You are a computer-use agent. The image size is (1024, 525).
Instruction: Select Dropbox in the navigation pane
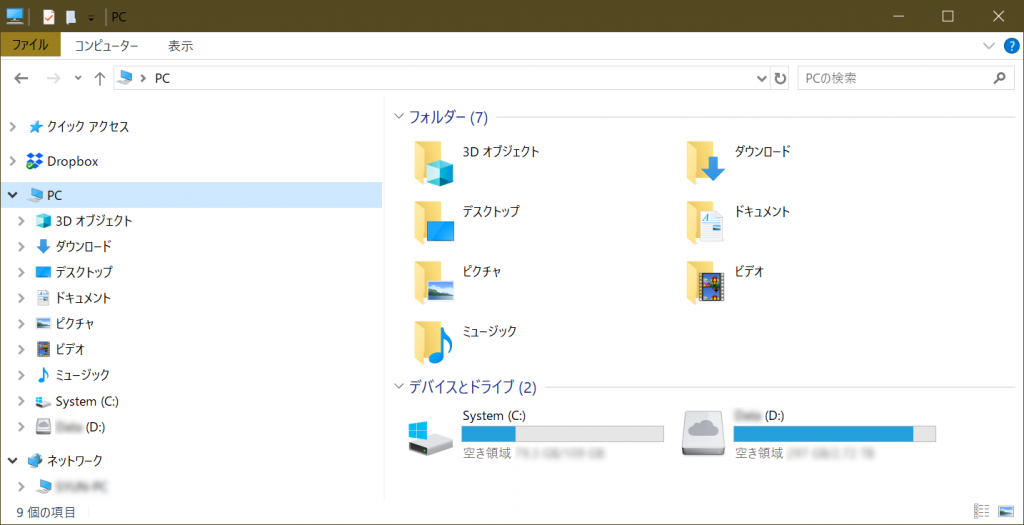pos(72,161)
